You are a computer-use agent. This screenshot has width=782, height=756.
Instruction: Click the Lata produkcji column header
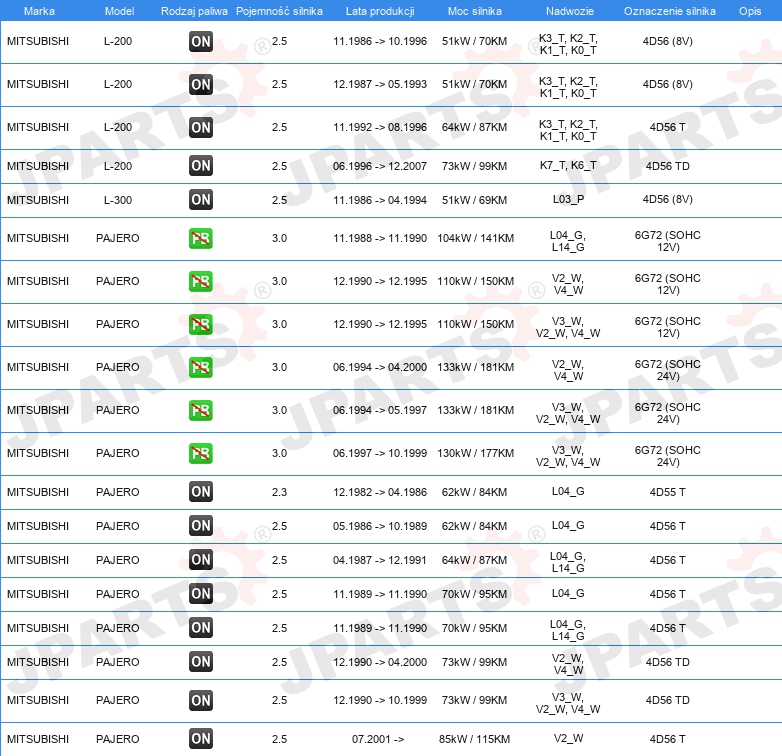[x=380, y=11]
